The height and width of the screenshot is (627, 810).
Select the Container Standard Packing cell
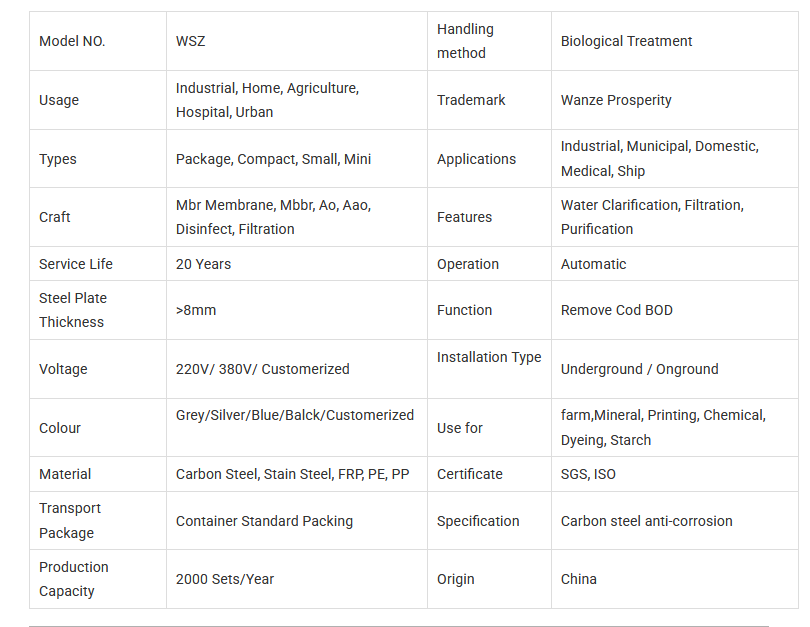point(264,521)
